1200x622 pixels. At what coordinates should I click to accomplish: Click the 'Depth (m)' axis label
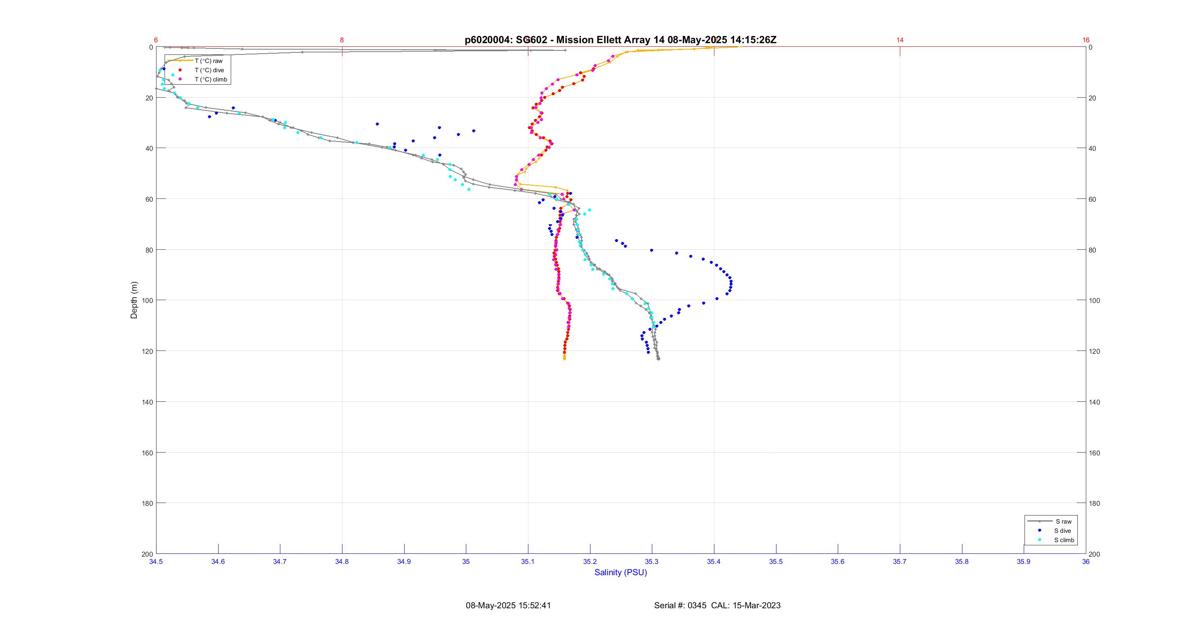[x=133, y=300]
